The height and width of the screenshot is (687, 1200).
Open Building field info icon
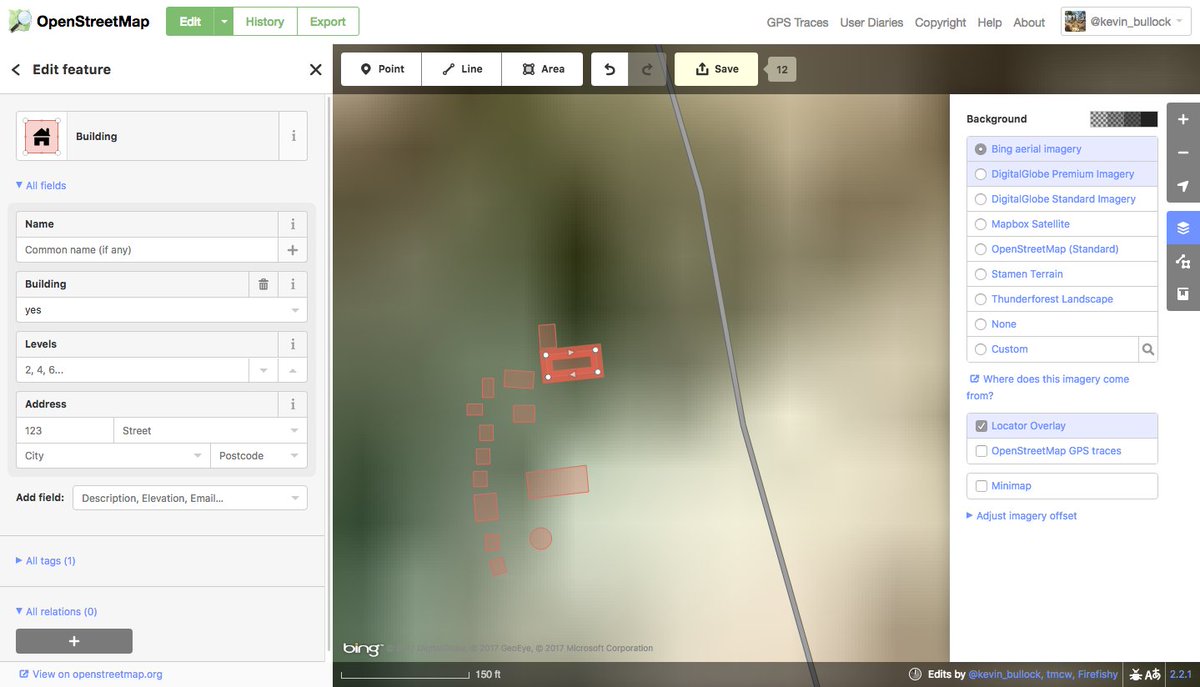click(x=293, y=284)
